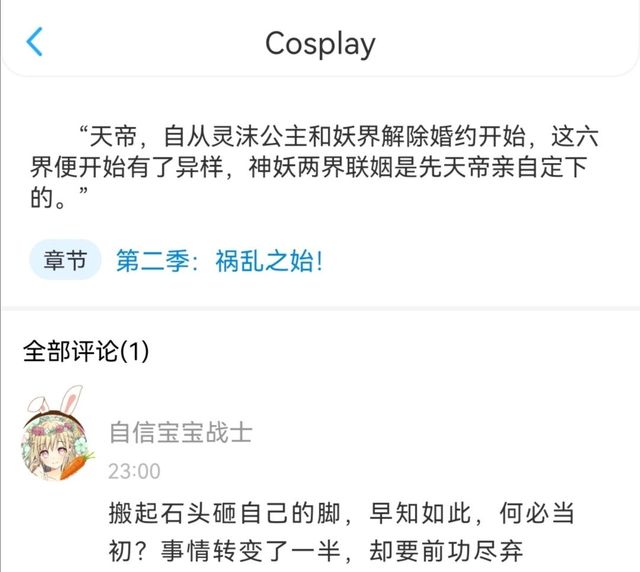Open chapter link 第二季:祸乱之始!
The width and height of the screenshot is (640, 572).
click(220, 261)
